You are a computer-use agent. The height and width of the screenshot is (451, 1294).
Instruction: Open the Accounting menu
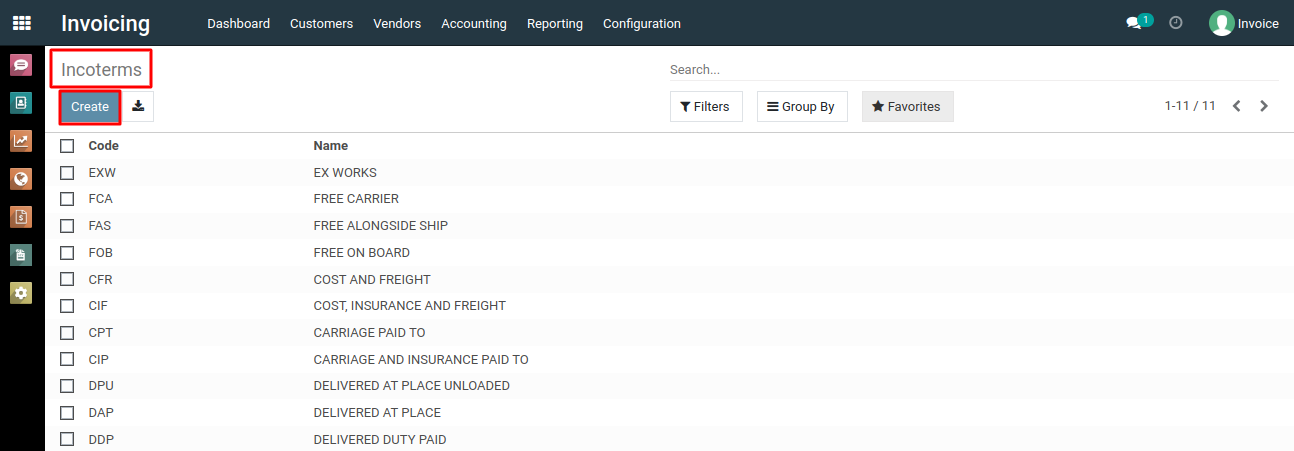(474, 23)
